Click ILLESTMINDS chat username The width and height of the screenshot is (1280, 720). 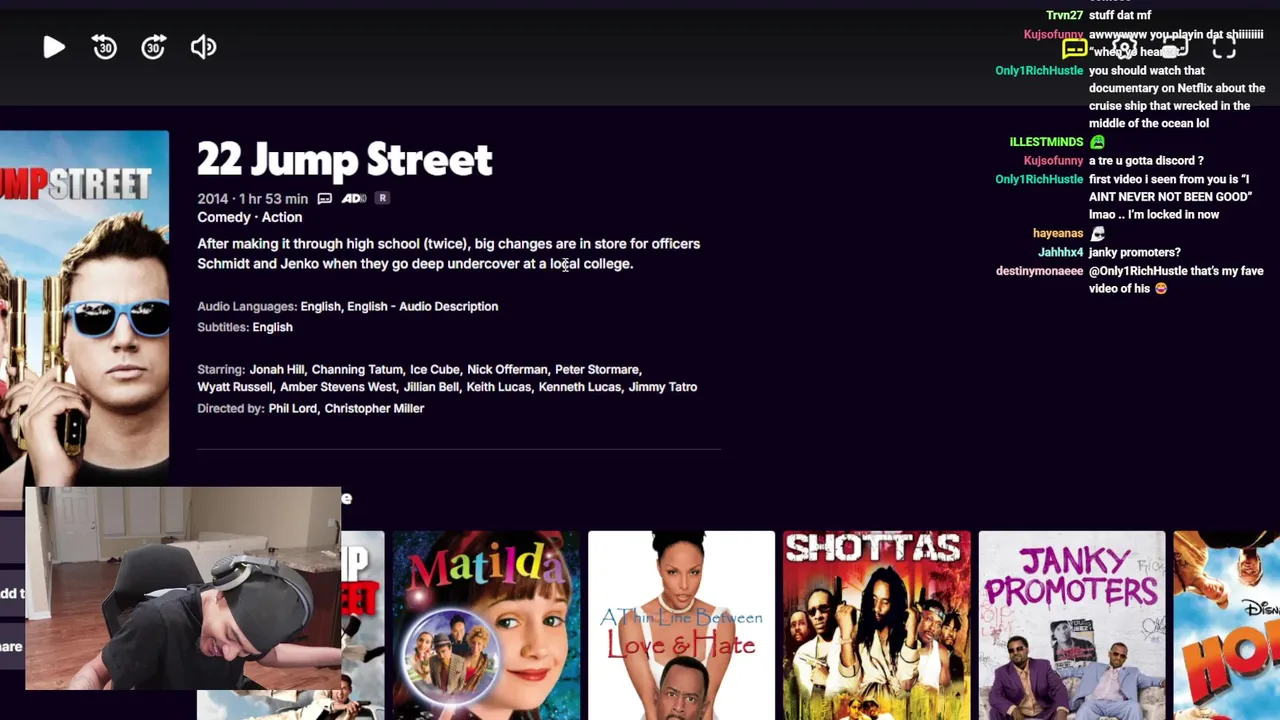point(1046,142)
